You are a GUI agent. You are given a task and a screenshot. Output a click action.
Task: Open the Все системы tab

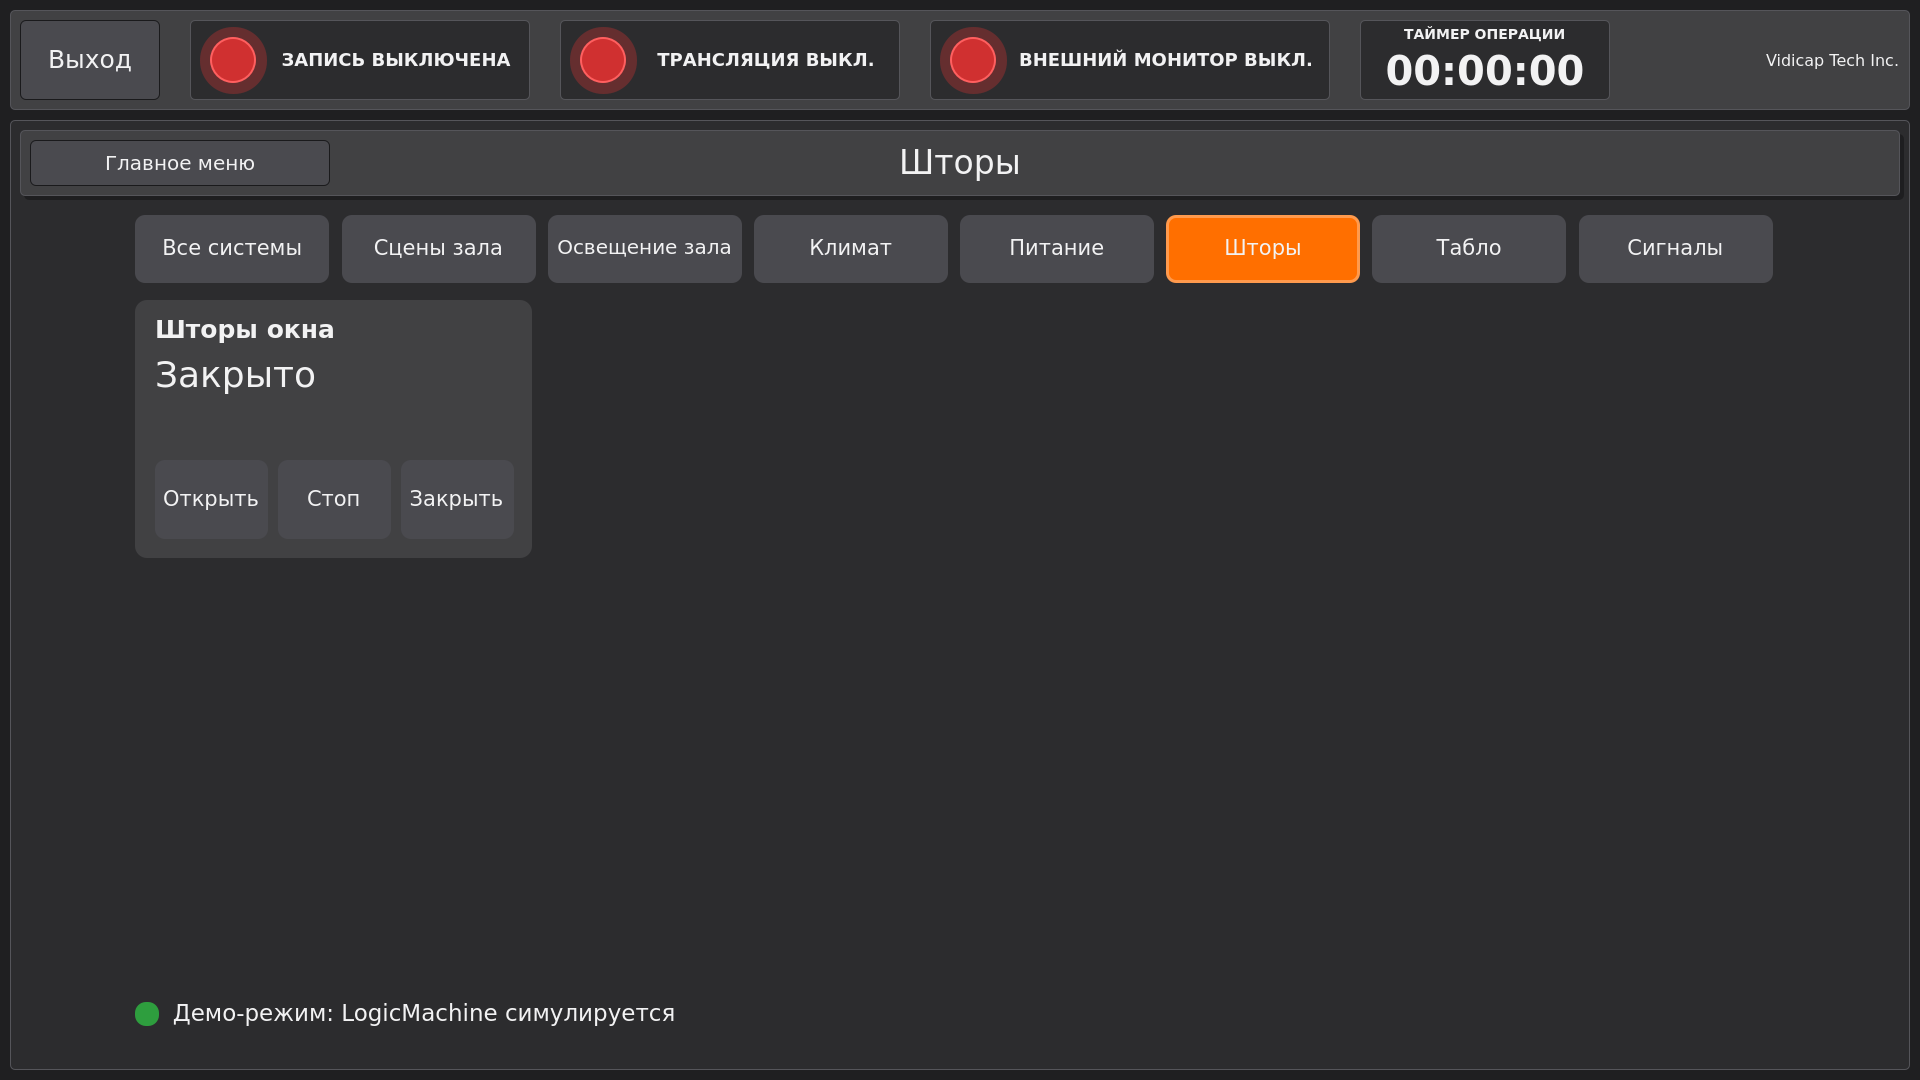pos(232,249)
